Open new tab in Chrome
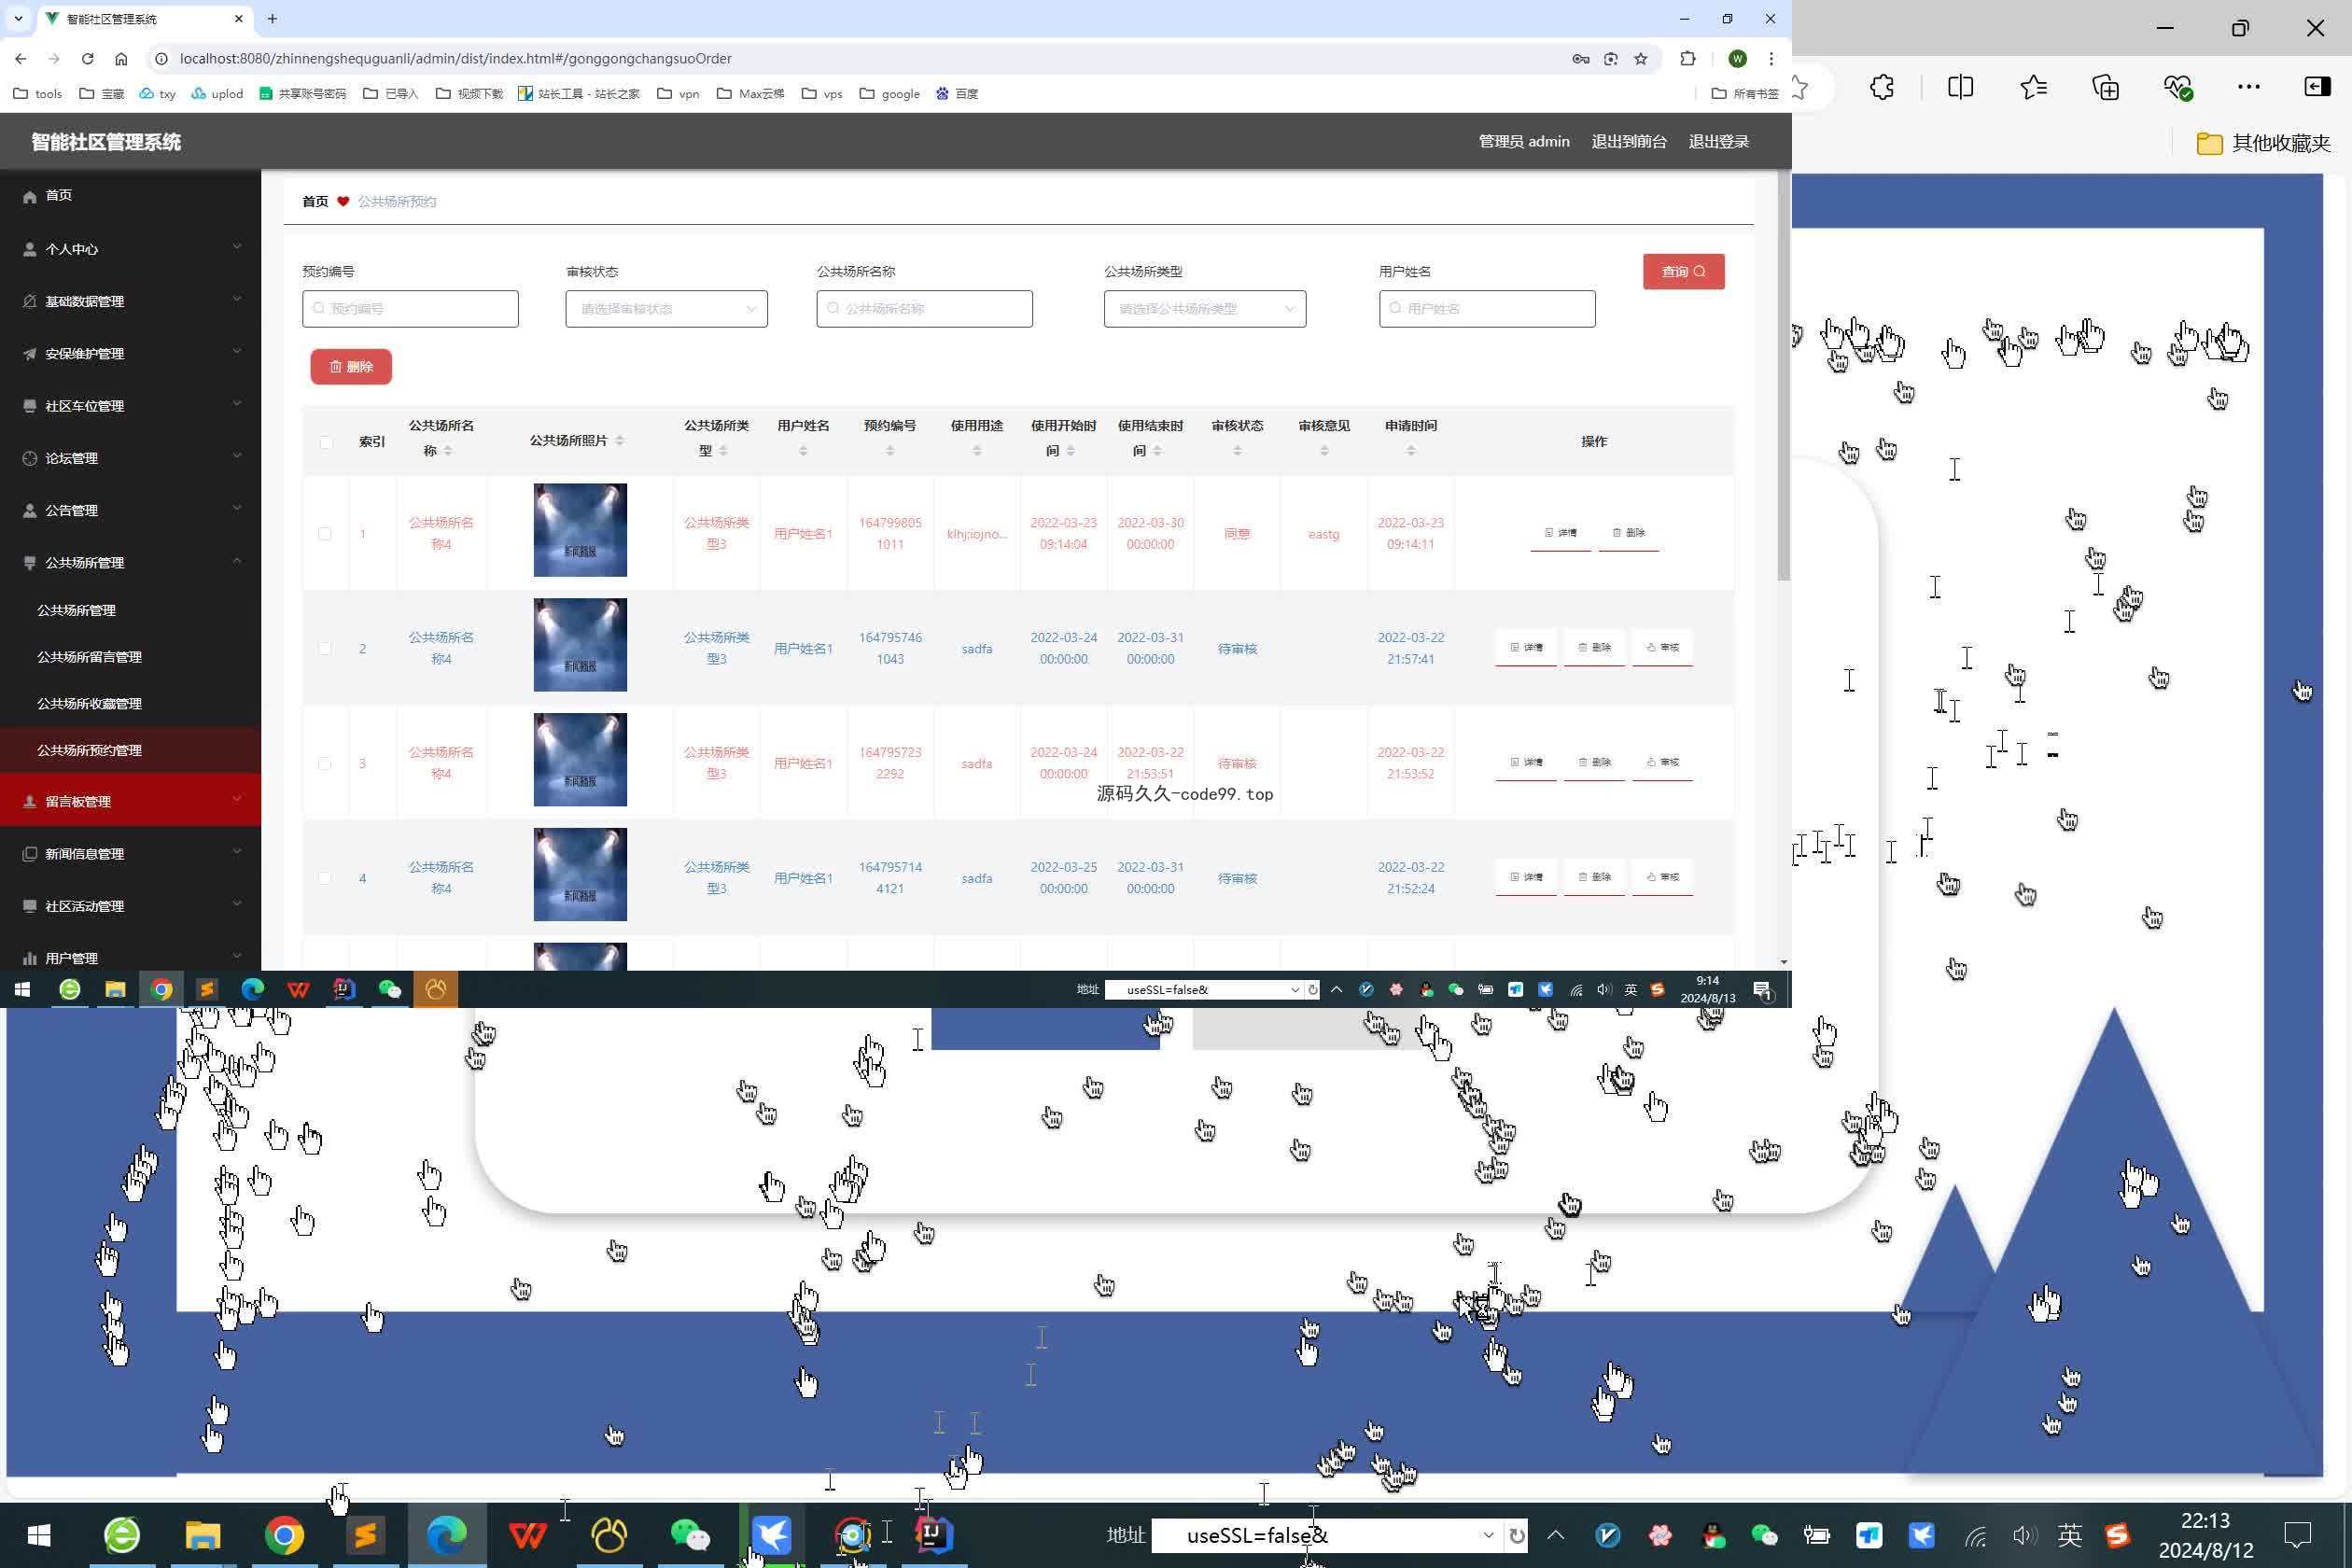 272,19
